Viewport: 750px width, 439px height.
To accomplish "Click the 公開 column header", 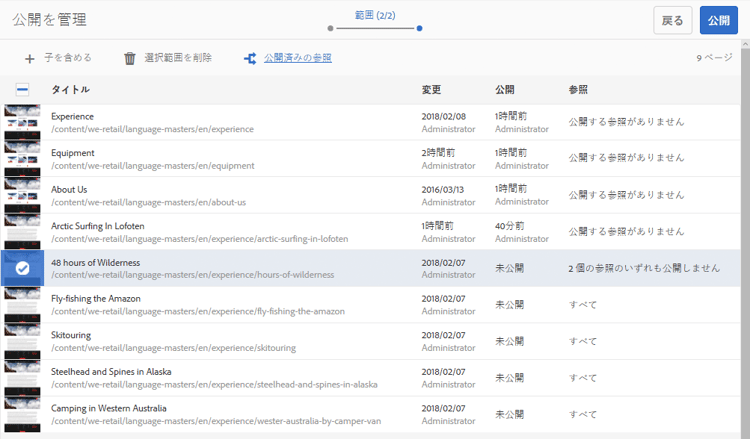I will tap(505, 89).
